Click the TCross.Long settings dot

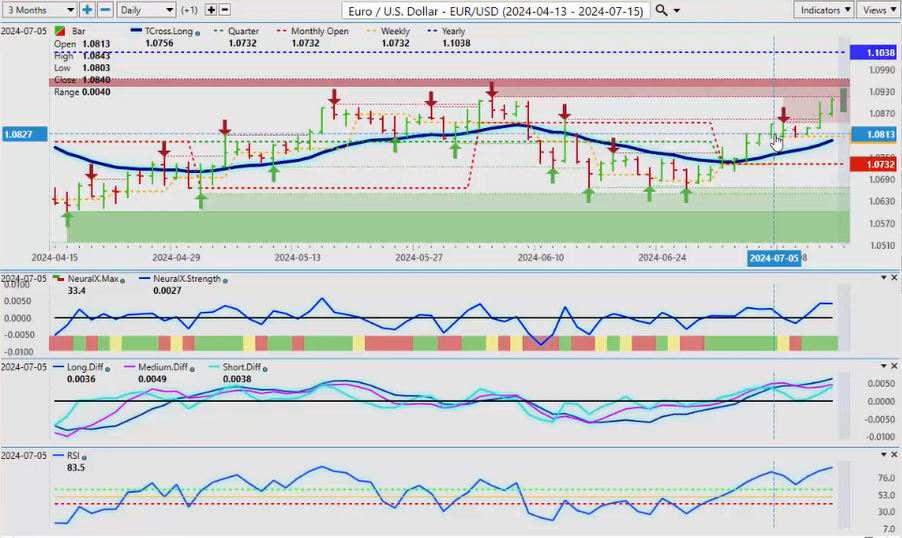coord(197,33)
